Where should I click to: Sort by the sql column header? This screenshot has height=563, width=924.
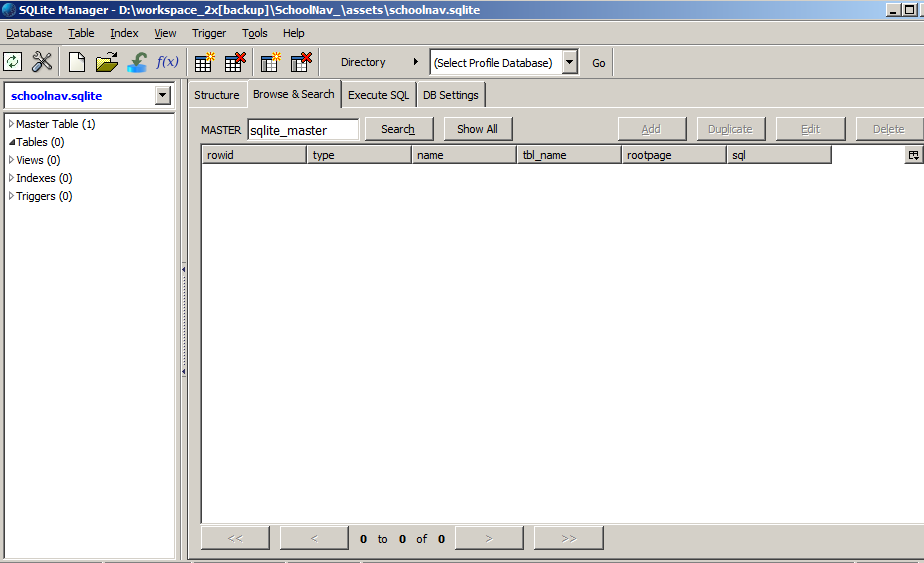pos(778,155)
